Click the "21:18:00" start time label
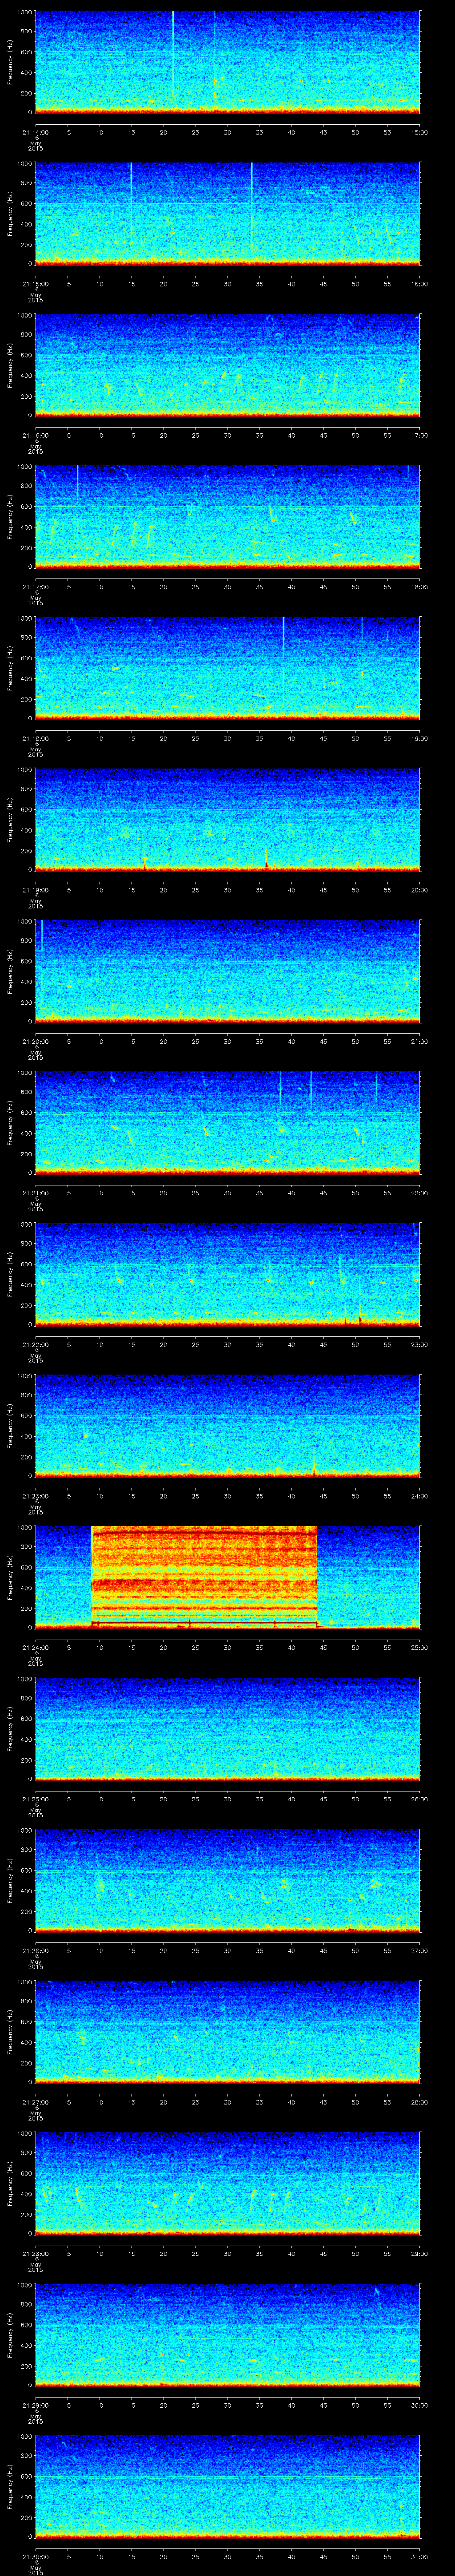 35,738
